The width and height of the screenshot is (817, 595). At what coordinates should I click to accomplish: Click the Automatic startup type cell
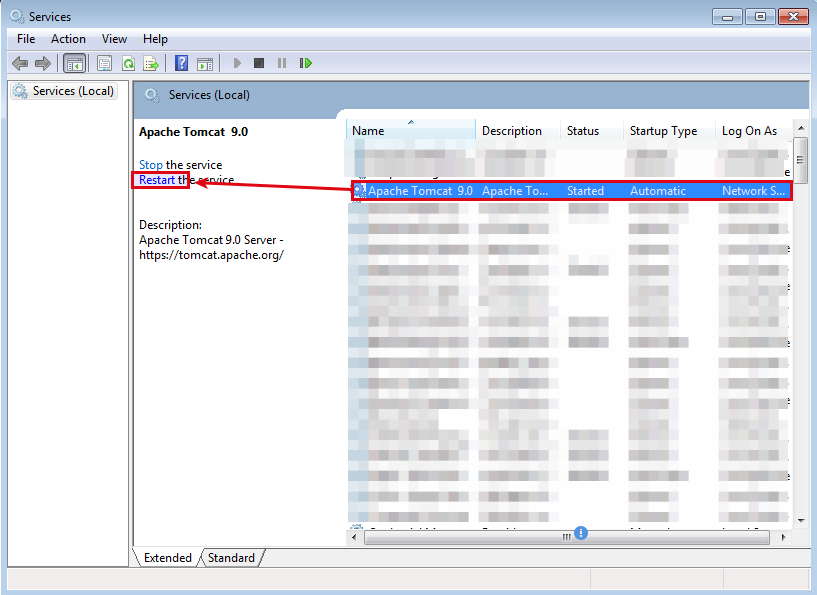658,191
